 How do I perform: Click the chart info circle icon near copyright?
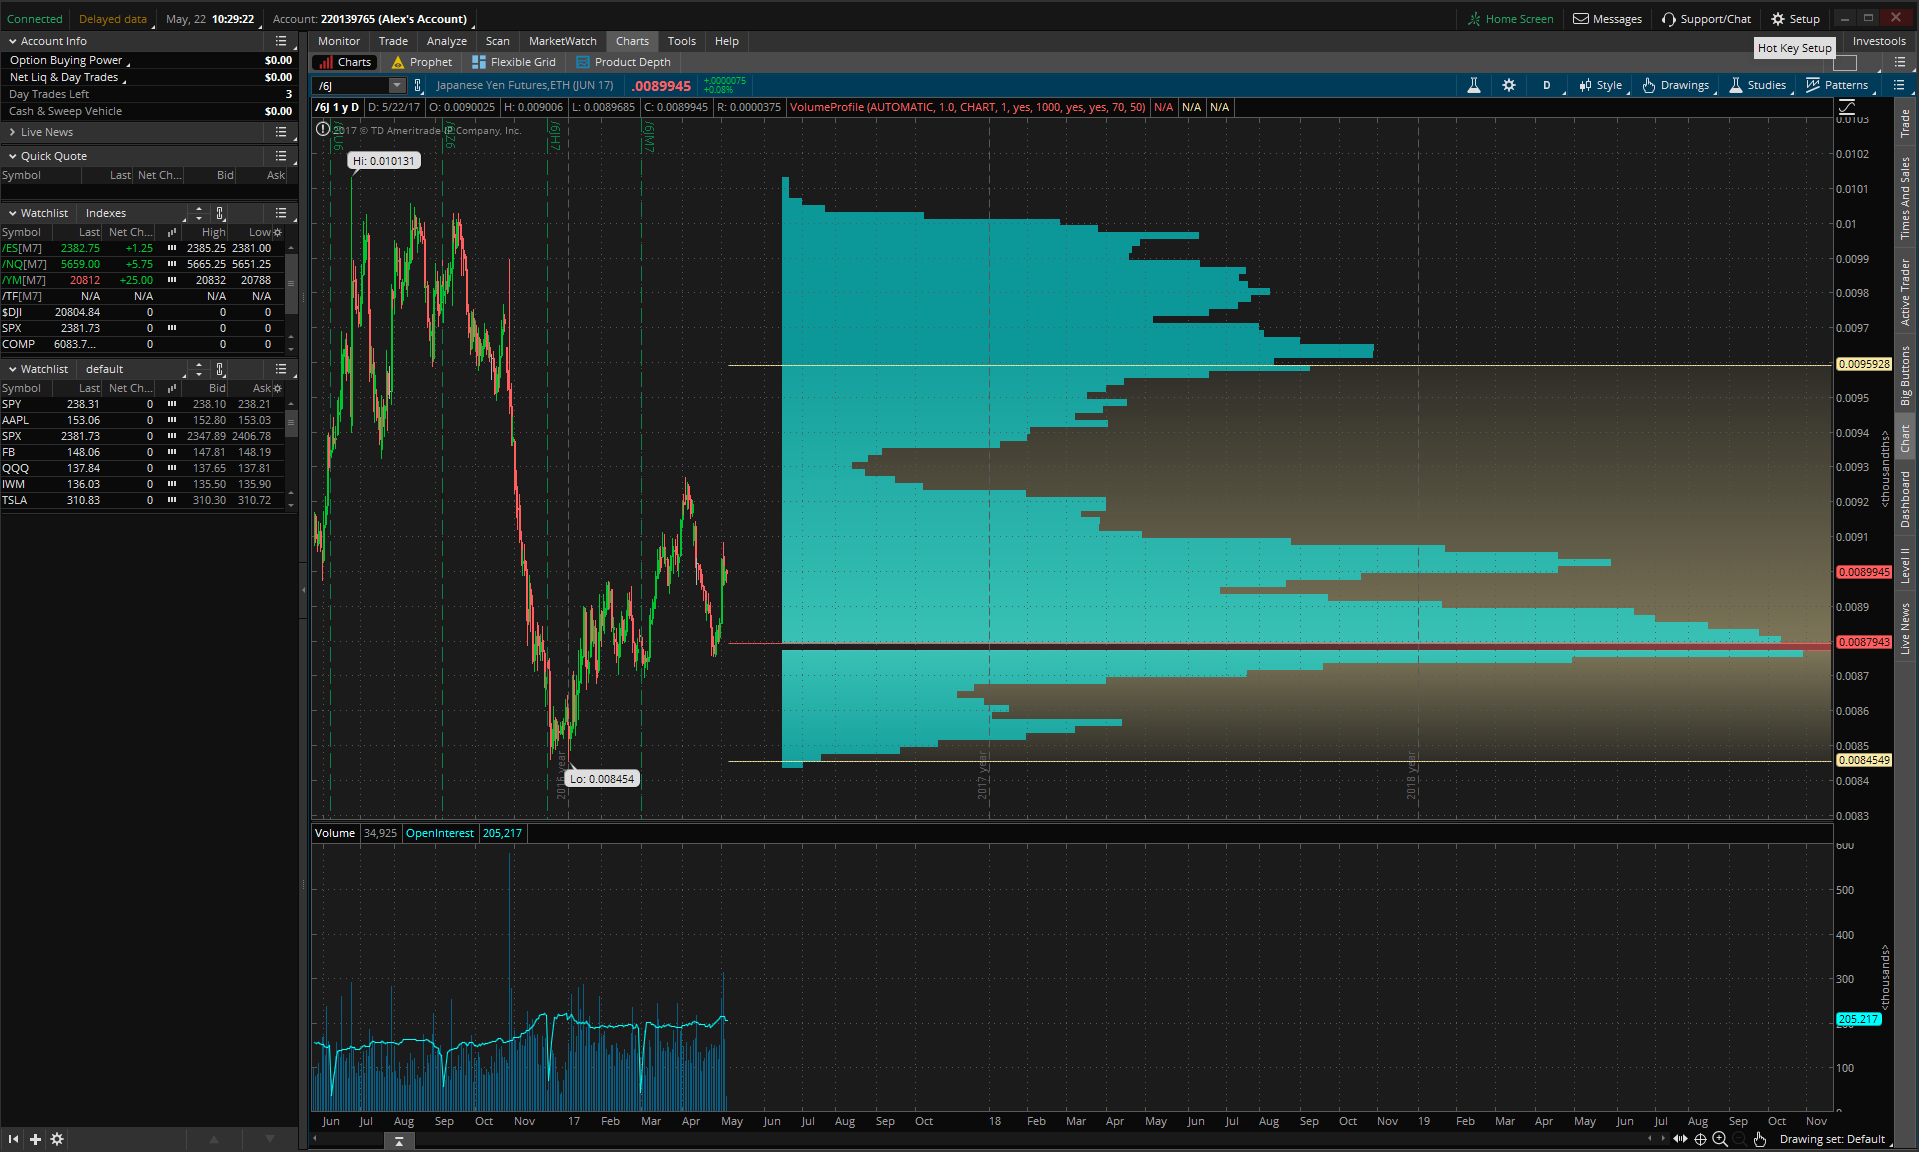point(323,129)
